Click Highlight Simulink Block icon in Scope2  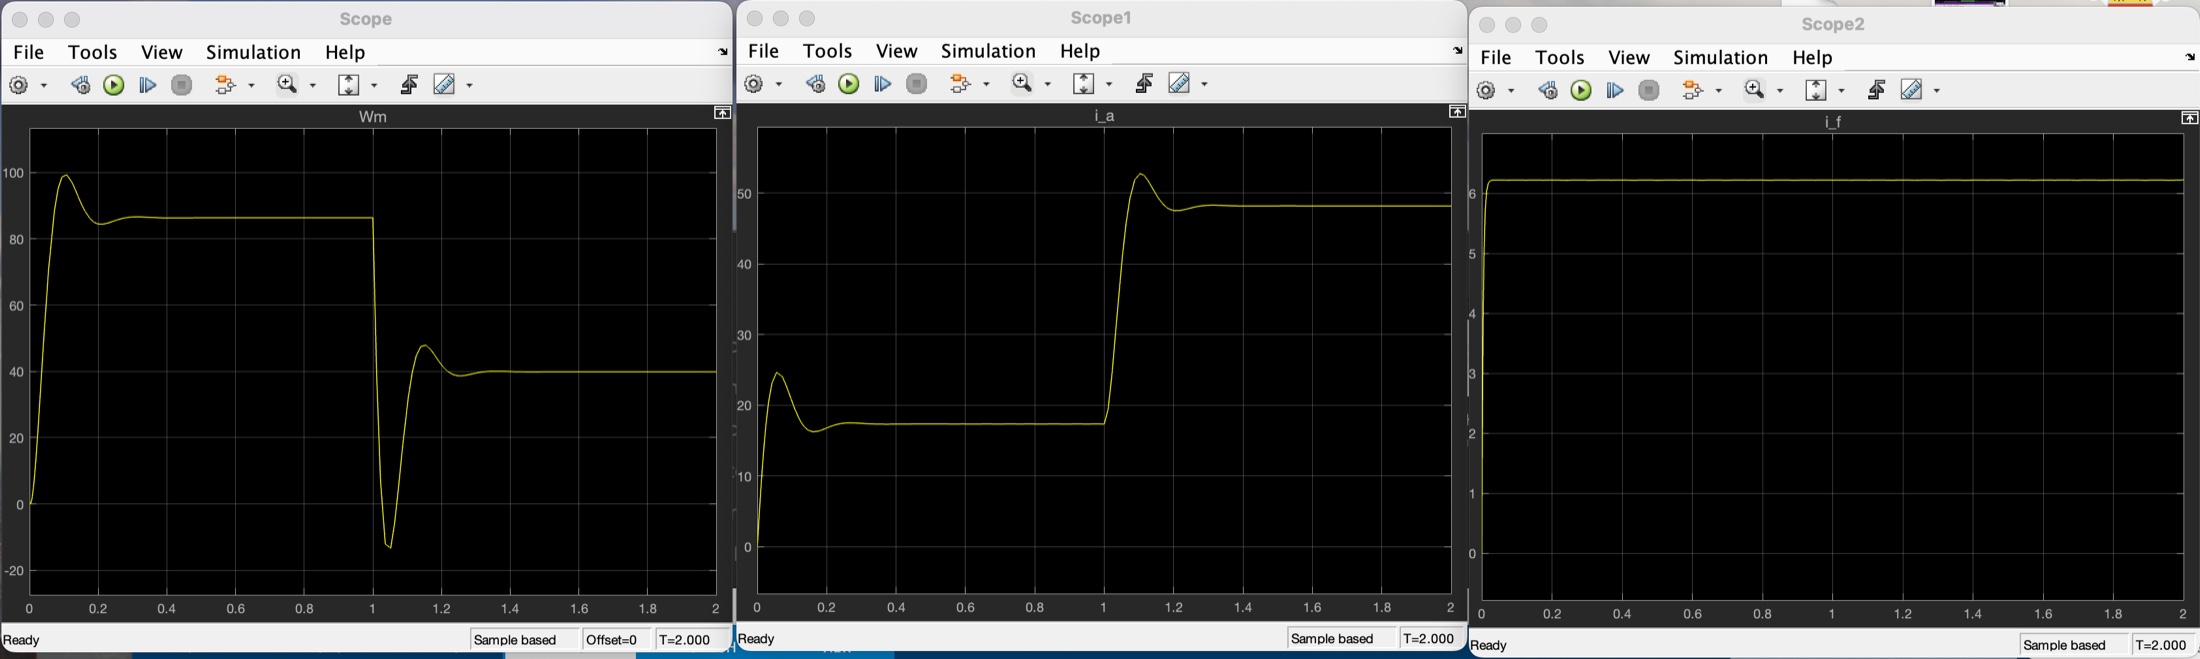[x=1693, y=91]
